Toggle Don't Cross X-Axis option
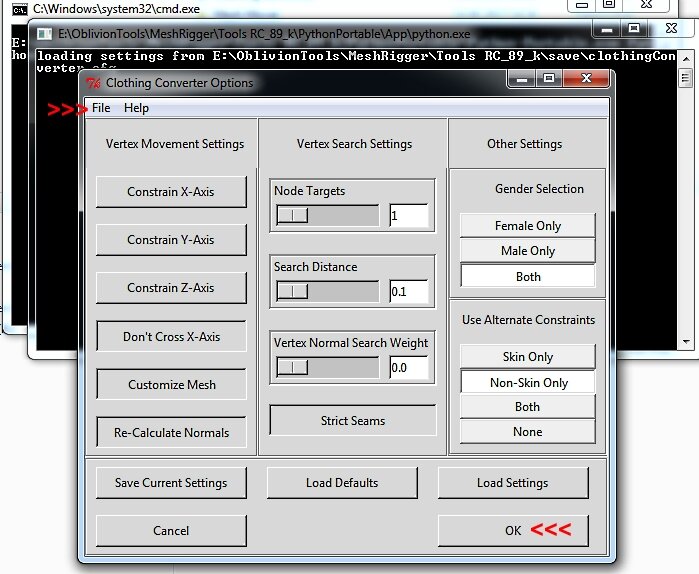The image size is (699, 574). click(x=171, y=336)
